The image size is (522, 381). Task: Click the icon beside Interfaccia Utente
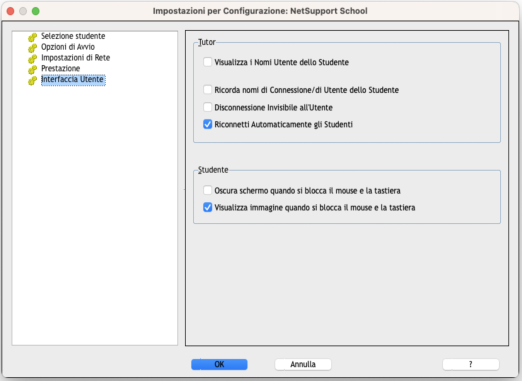[x=32, y=80]
